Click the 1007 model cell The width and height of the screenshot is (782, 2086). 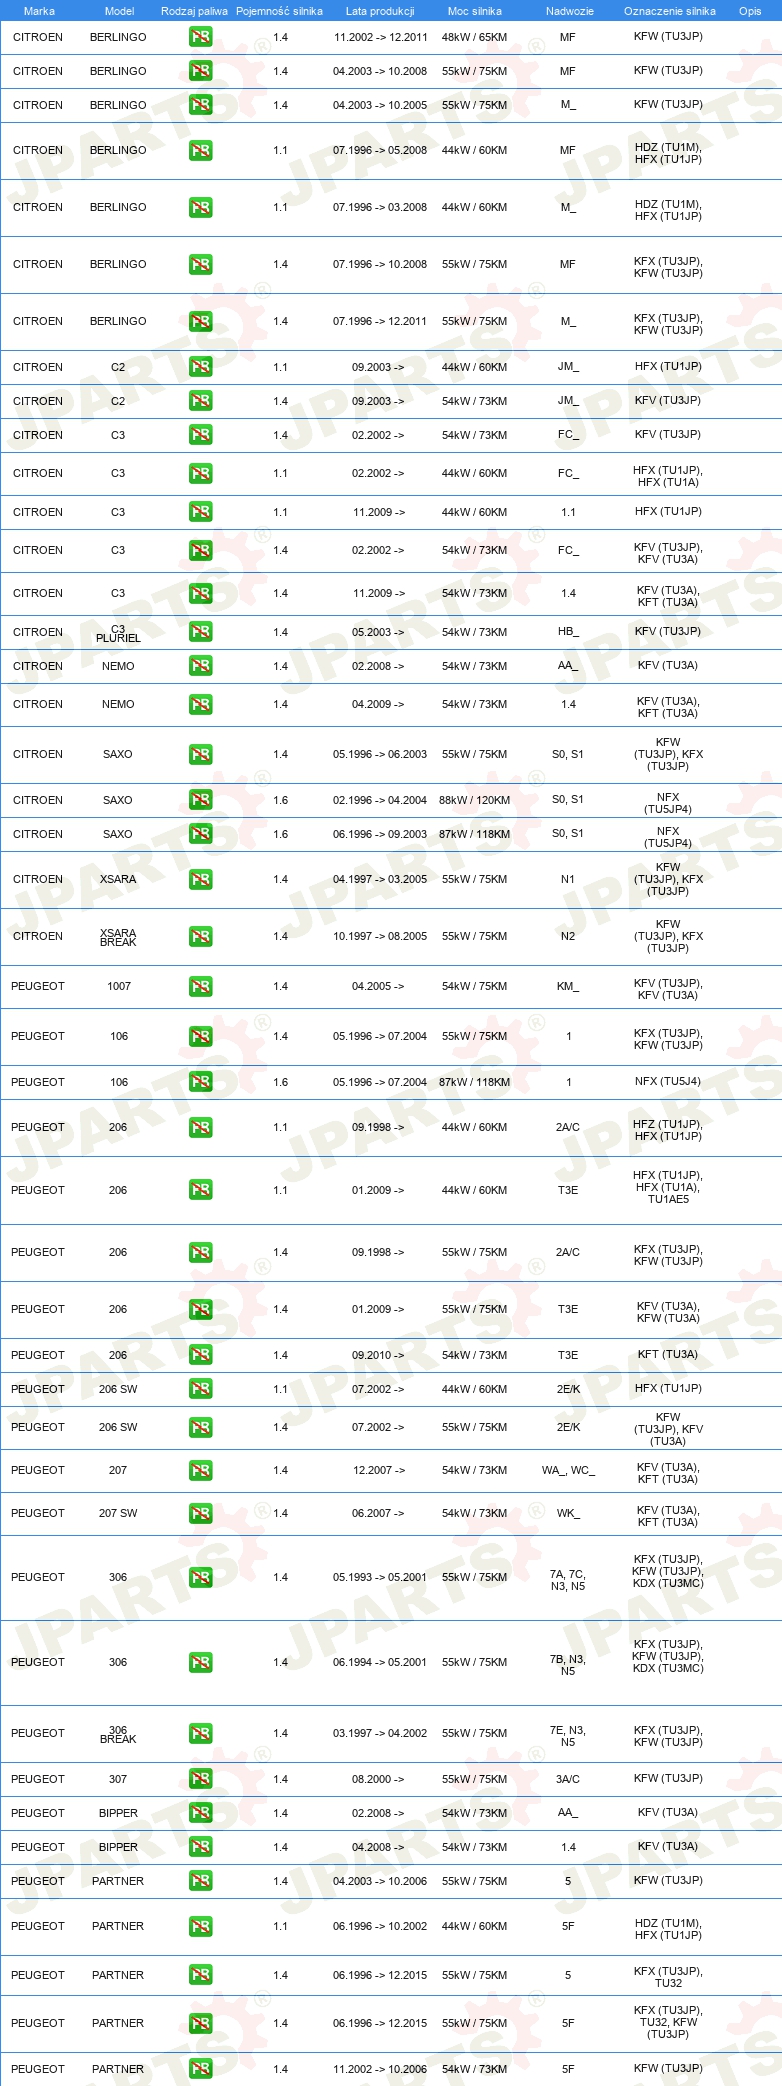tap(119, 986)
